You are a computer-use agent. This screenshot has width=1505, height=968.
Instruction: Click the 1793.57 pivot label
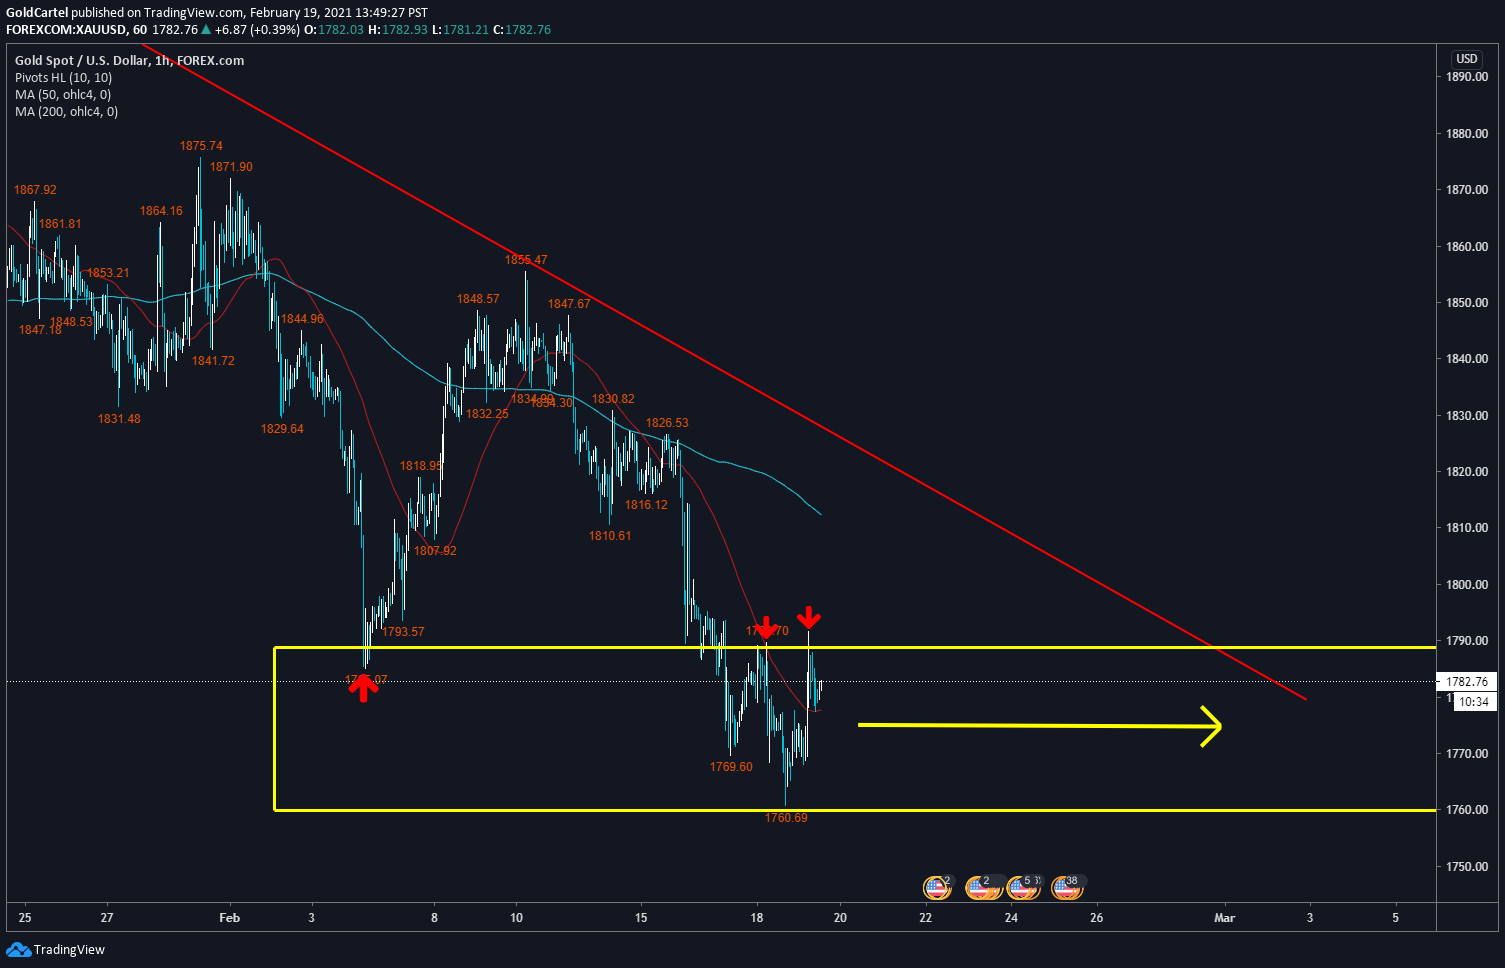[403, 632]
